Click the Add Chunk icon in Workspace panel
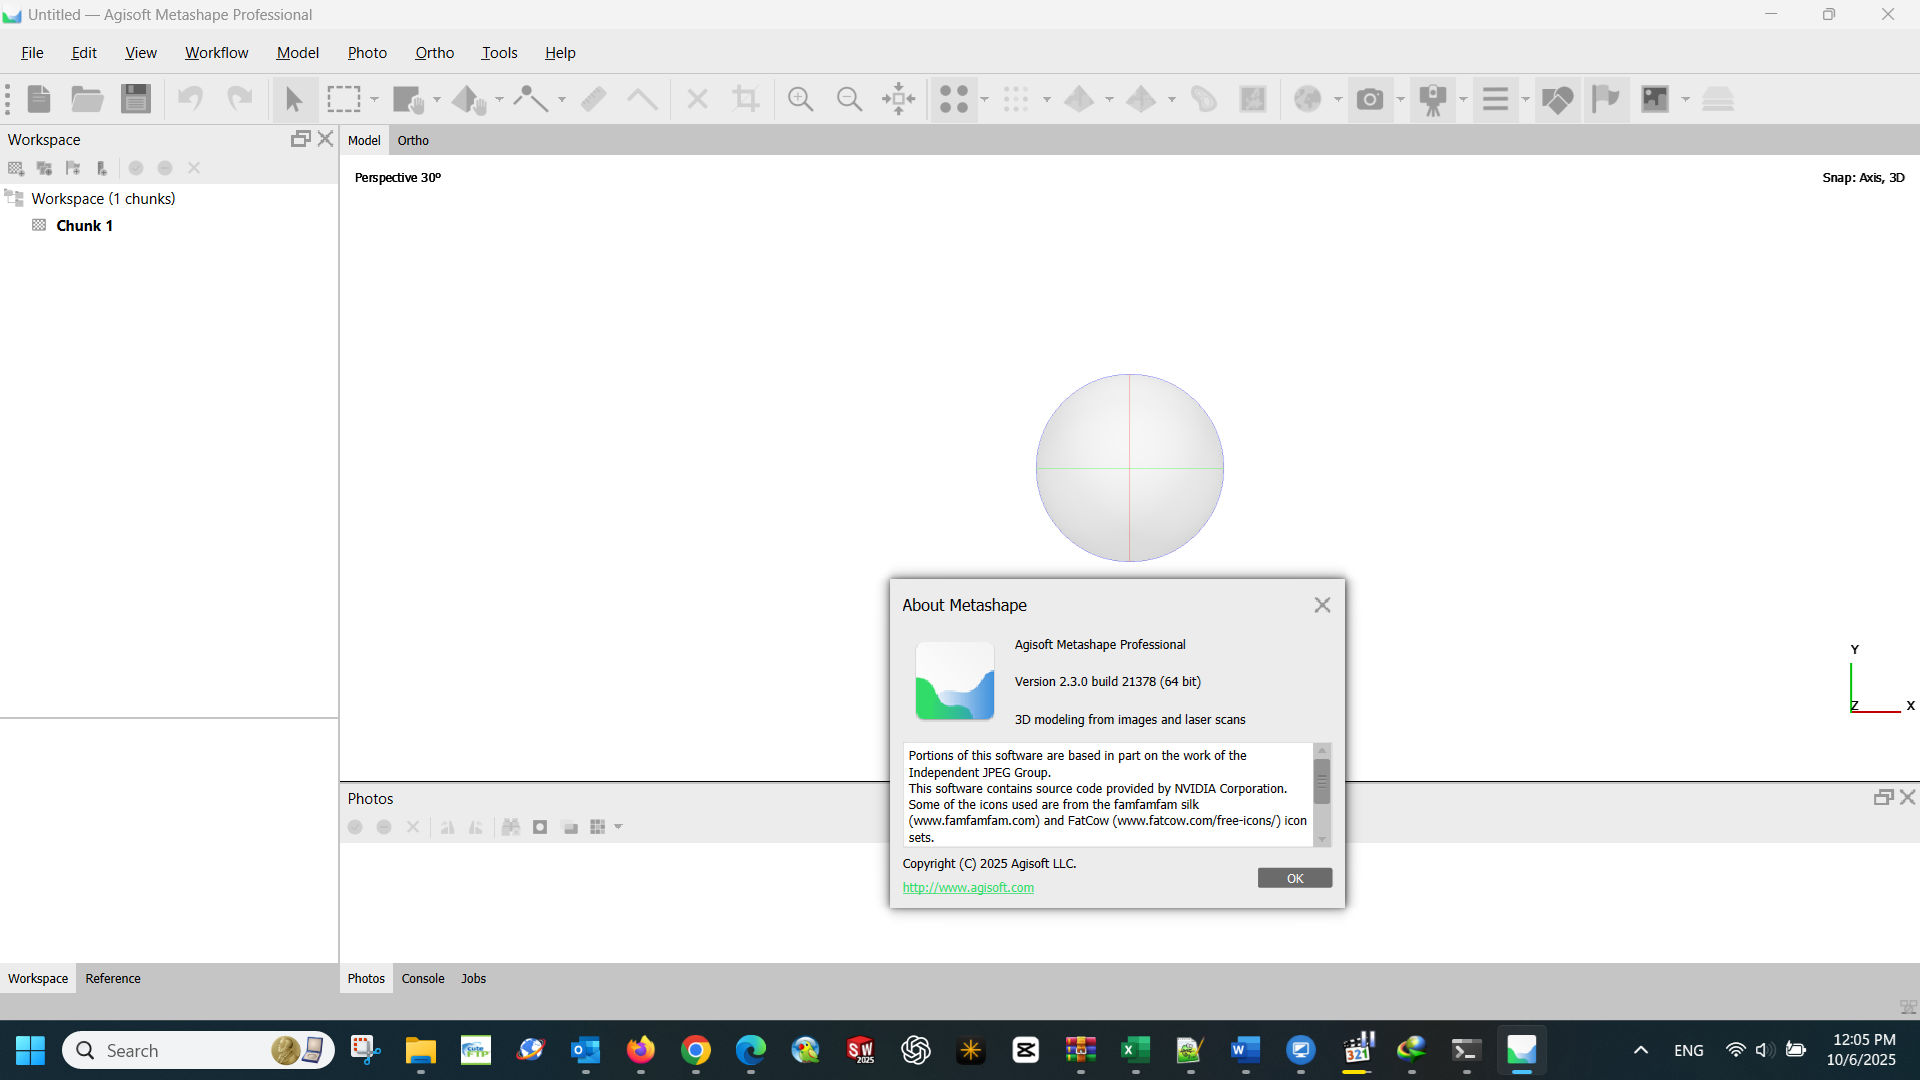The width and height of the screenshot is (1920, 1080). tap(16, 168)
